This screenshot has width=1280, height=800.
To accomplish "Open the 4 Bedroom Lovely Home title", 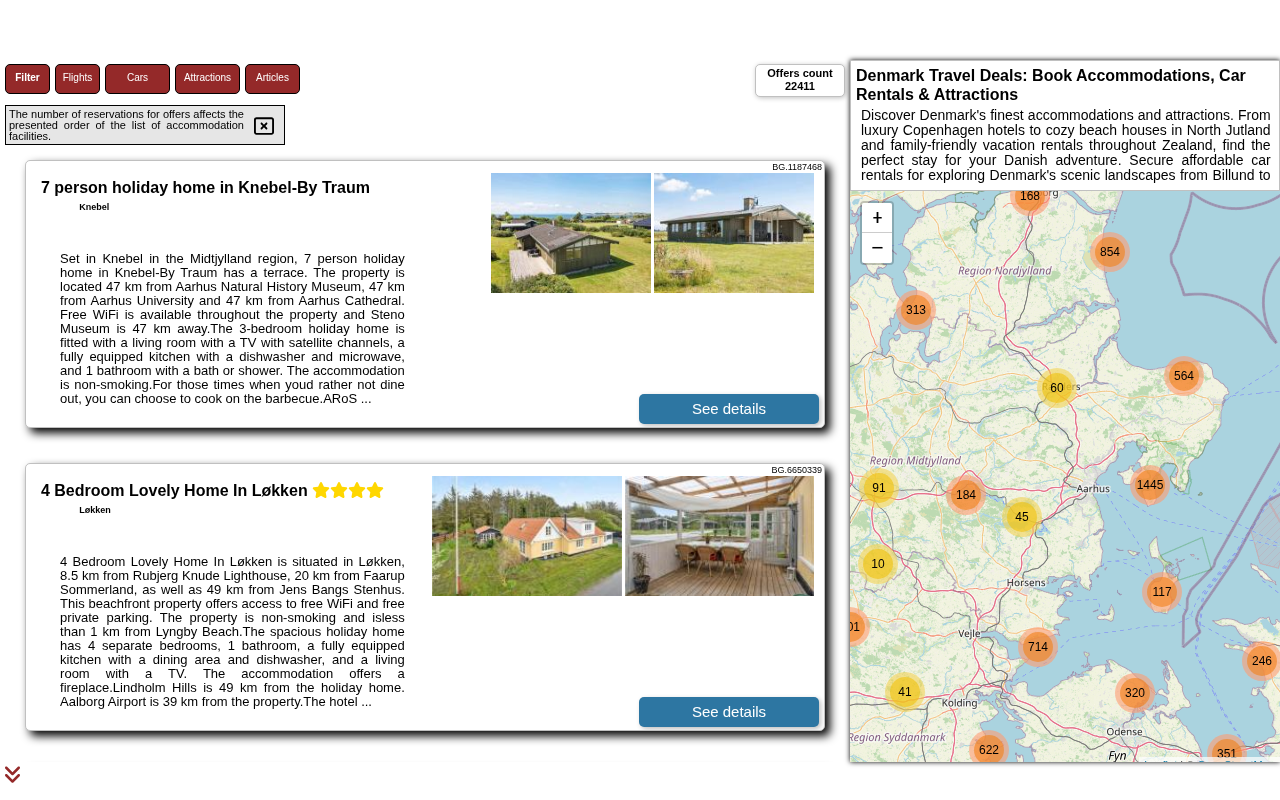I will point(174,491).
